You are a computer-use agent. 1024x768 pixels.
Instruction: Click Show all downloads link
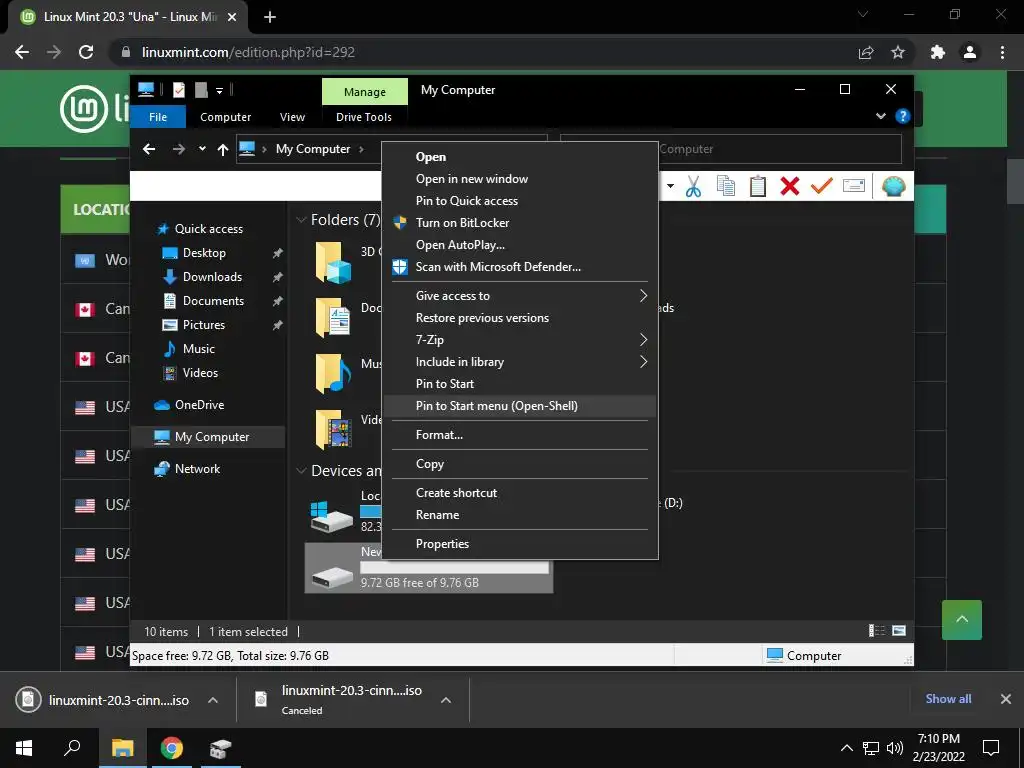pos(948,699)
